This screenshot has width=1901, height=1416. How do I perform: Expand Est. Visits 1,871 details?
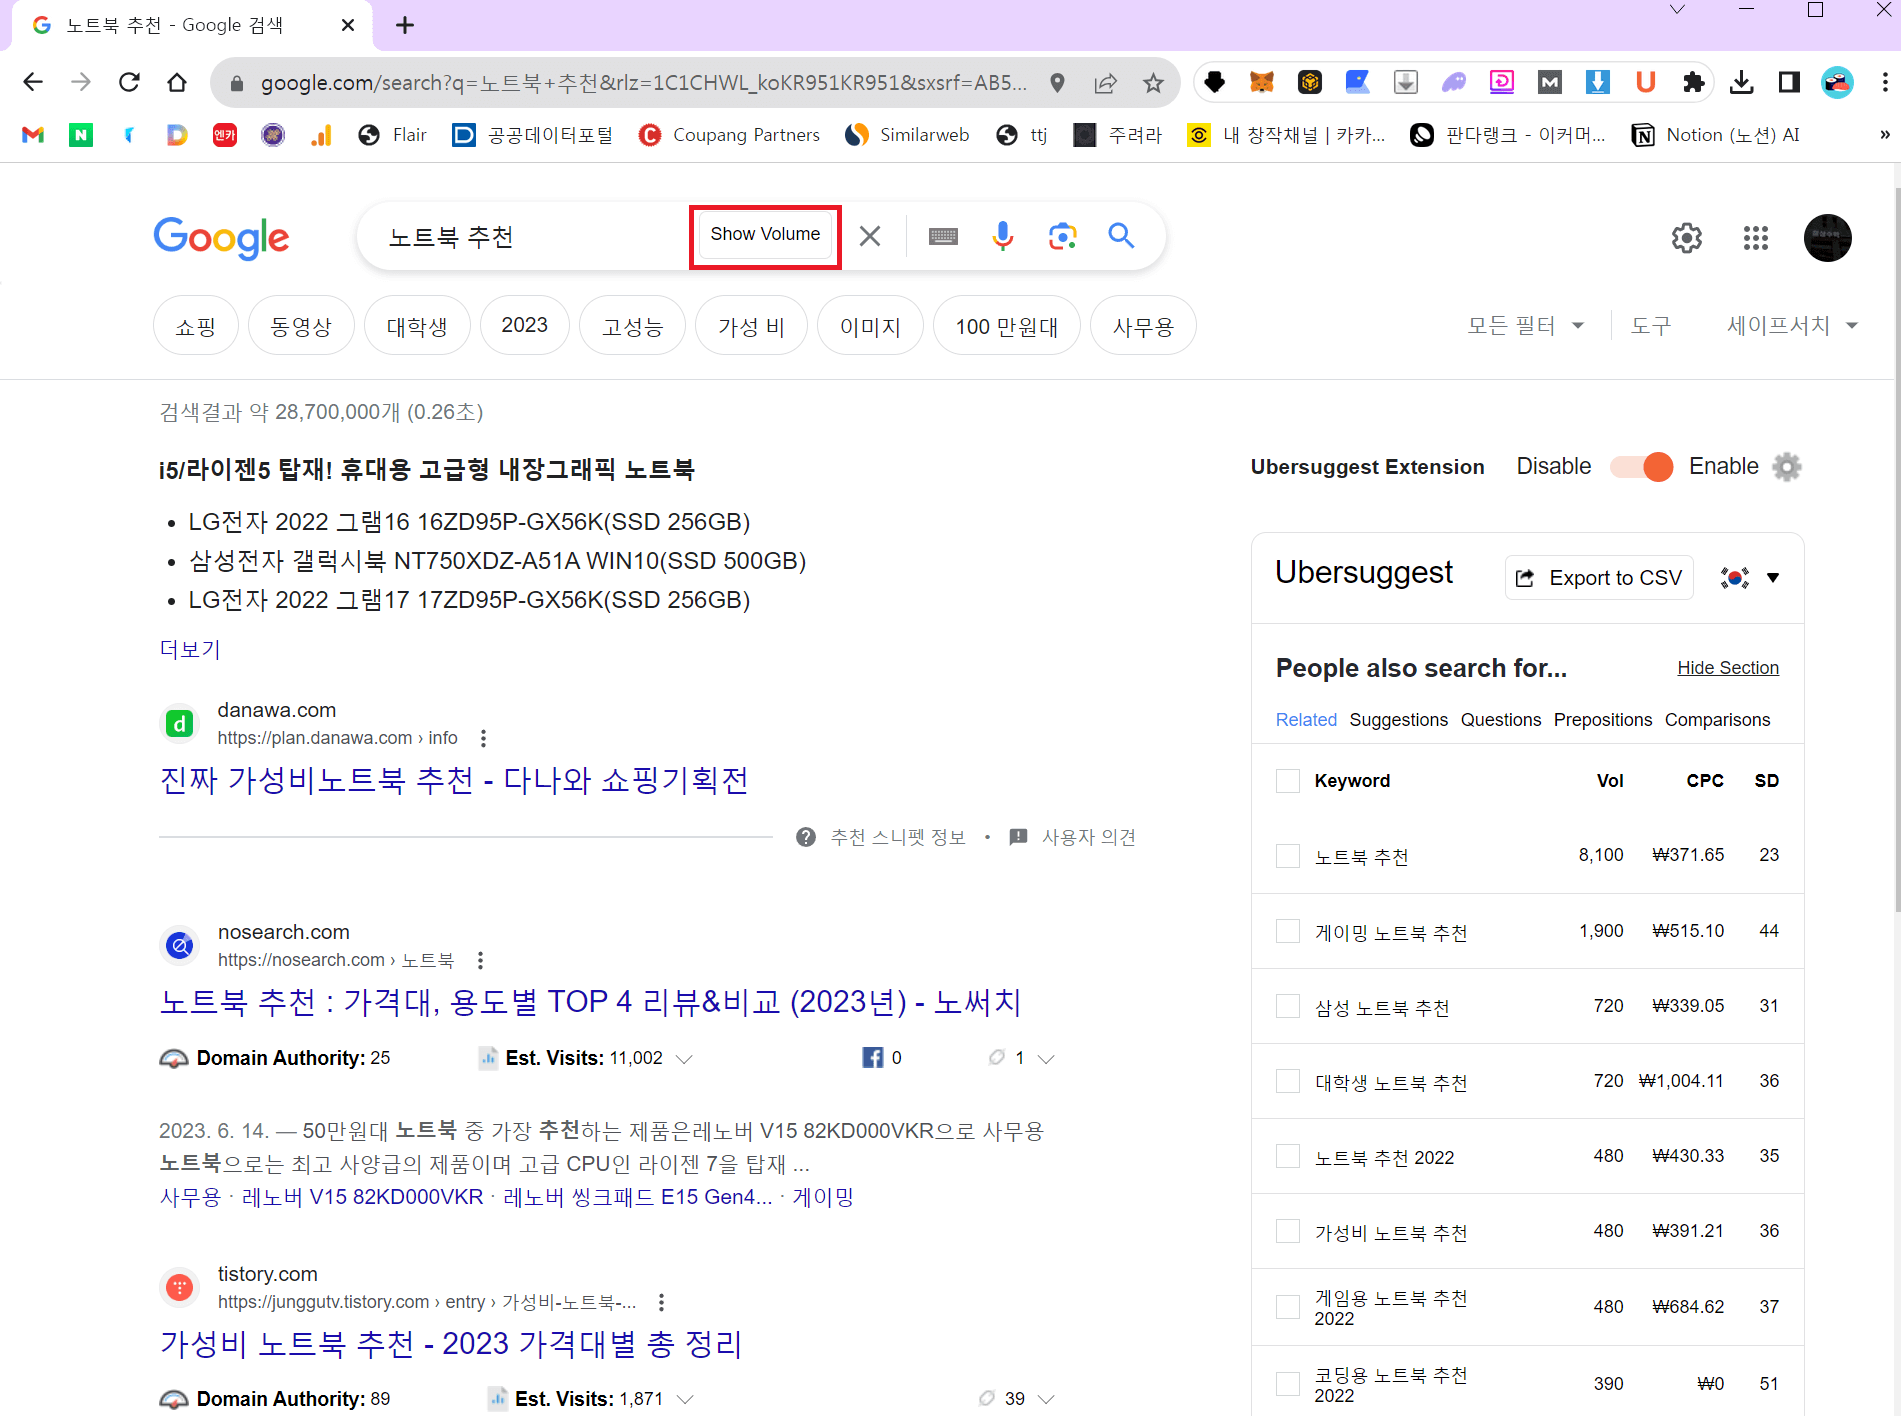click(x=685, y=1399)
